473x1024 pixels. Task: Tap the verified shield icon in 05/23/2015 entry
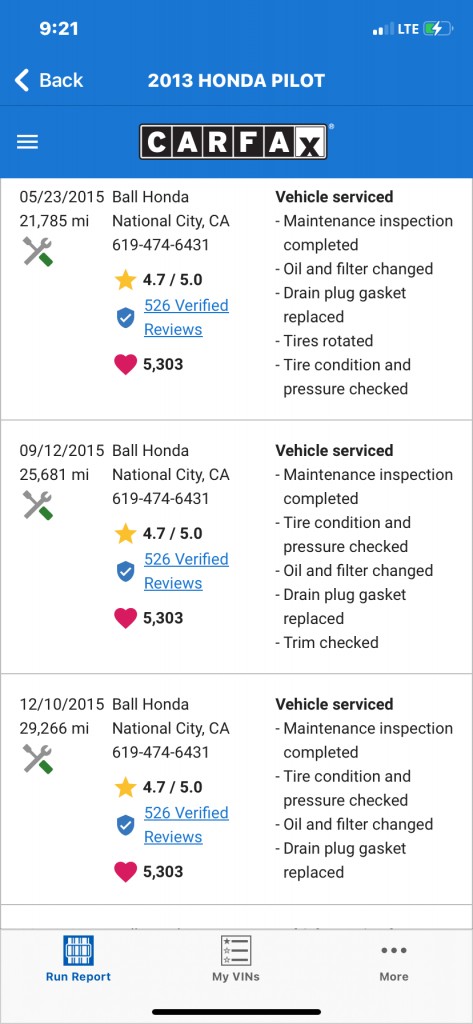125,318
